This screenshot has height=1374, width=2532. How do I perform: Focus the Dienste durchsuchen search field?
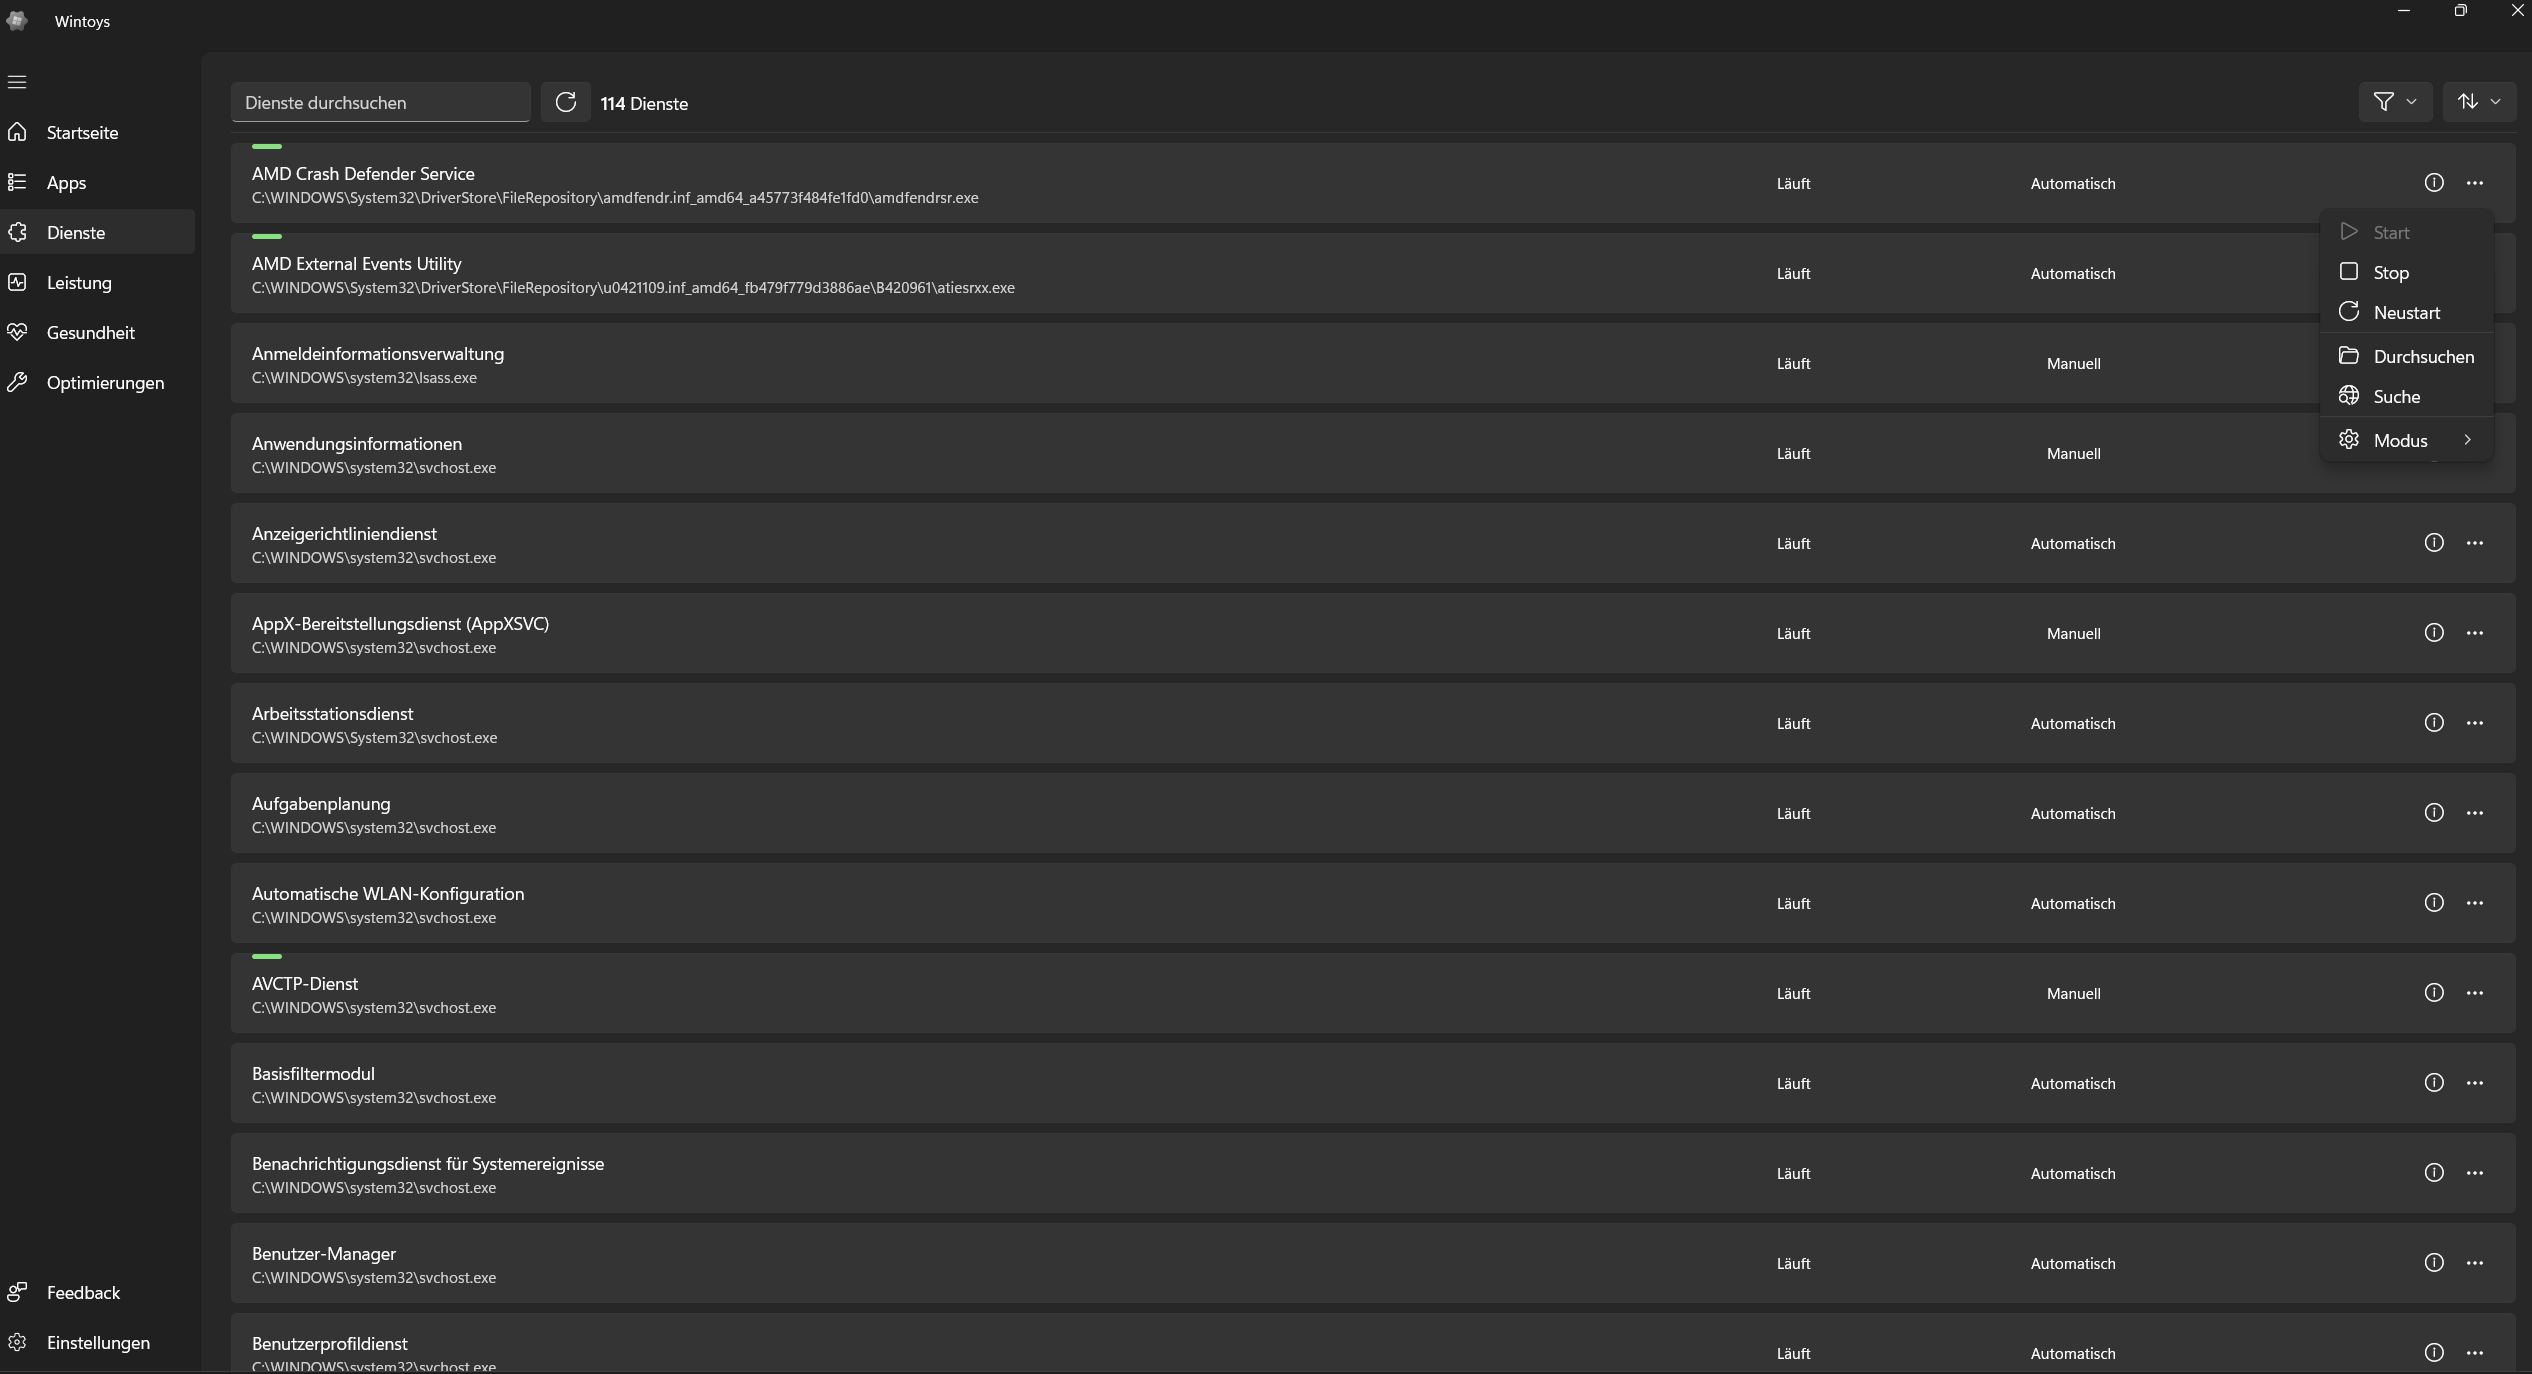pyautogui.click(x=380, y=103)
